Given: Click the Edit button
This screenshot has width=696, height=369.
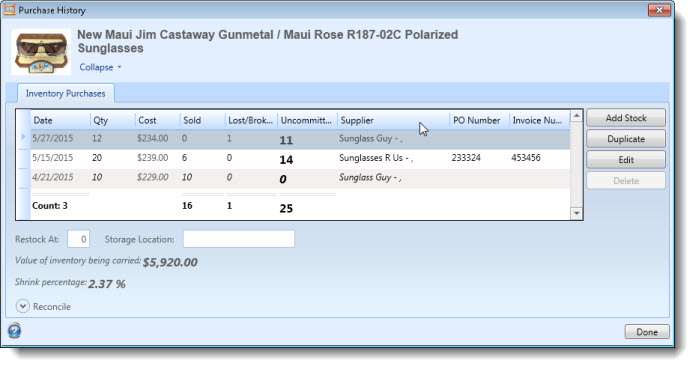Looking at the screenshot, I should coord(626,160).
